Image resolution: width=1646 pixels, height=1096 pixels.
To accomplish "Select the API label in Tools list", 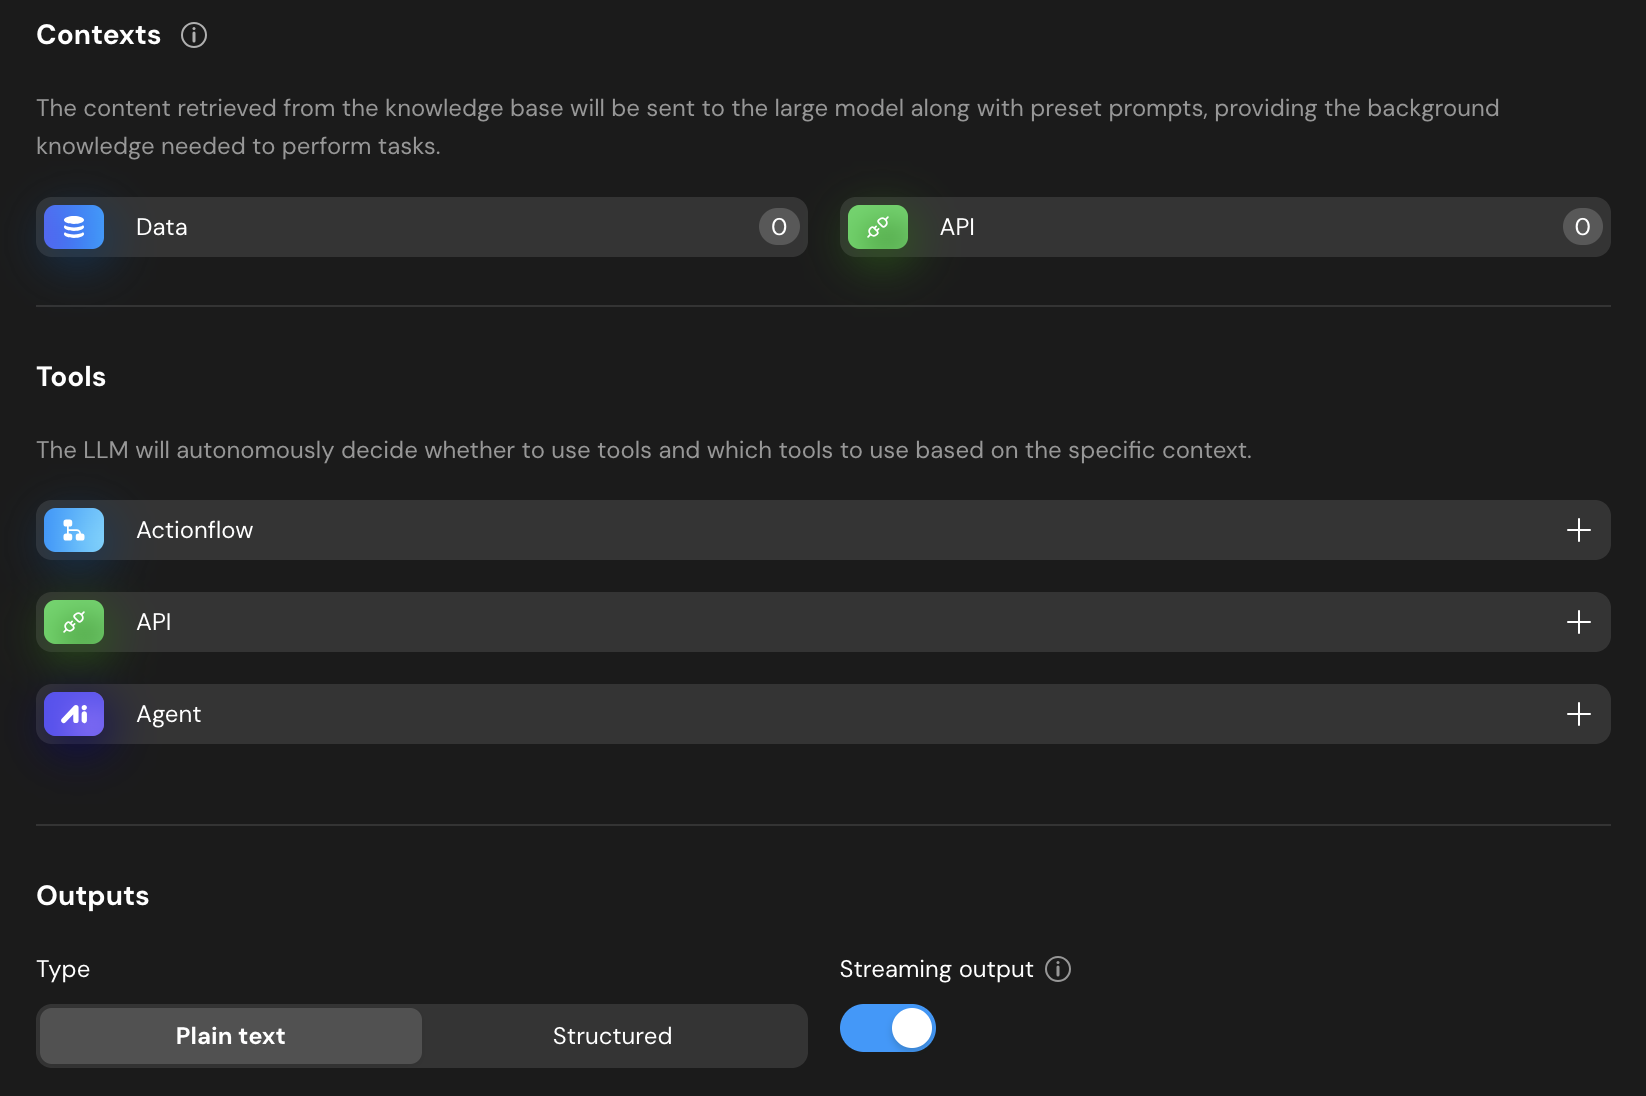I will [154, 622].
